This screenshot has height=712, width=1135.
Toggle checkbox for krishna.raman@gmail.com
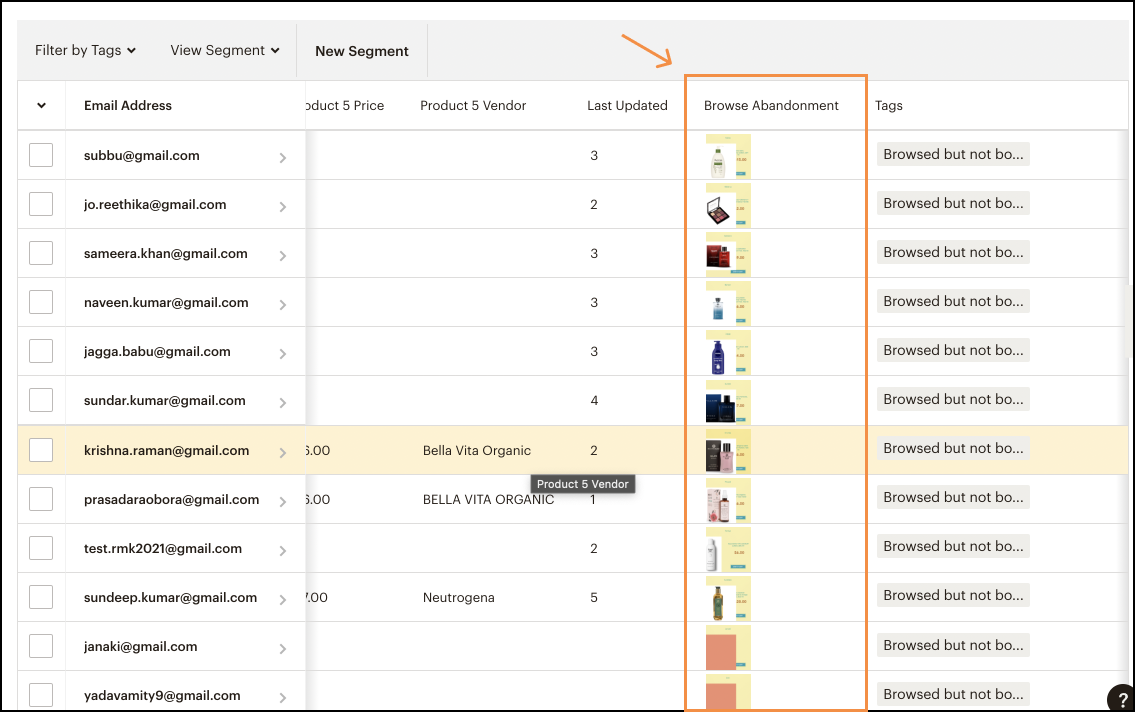point(41,450)
